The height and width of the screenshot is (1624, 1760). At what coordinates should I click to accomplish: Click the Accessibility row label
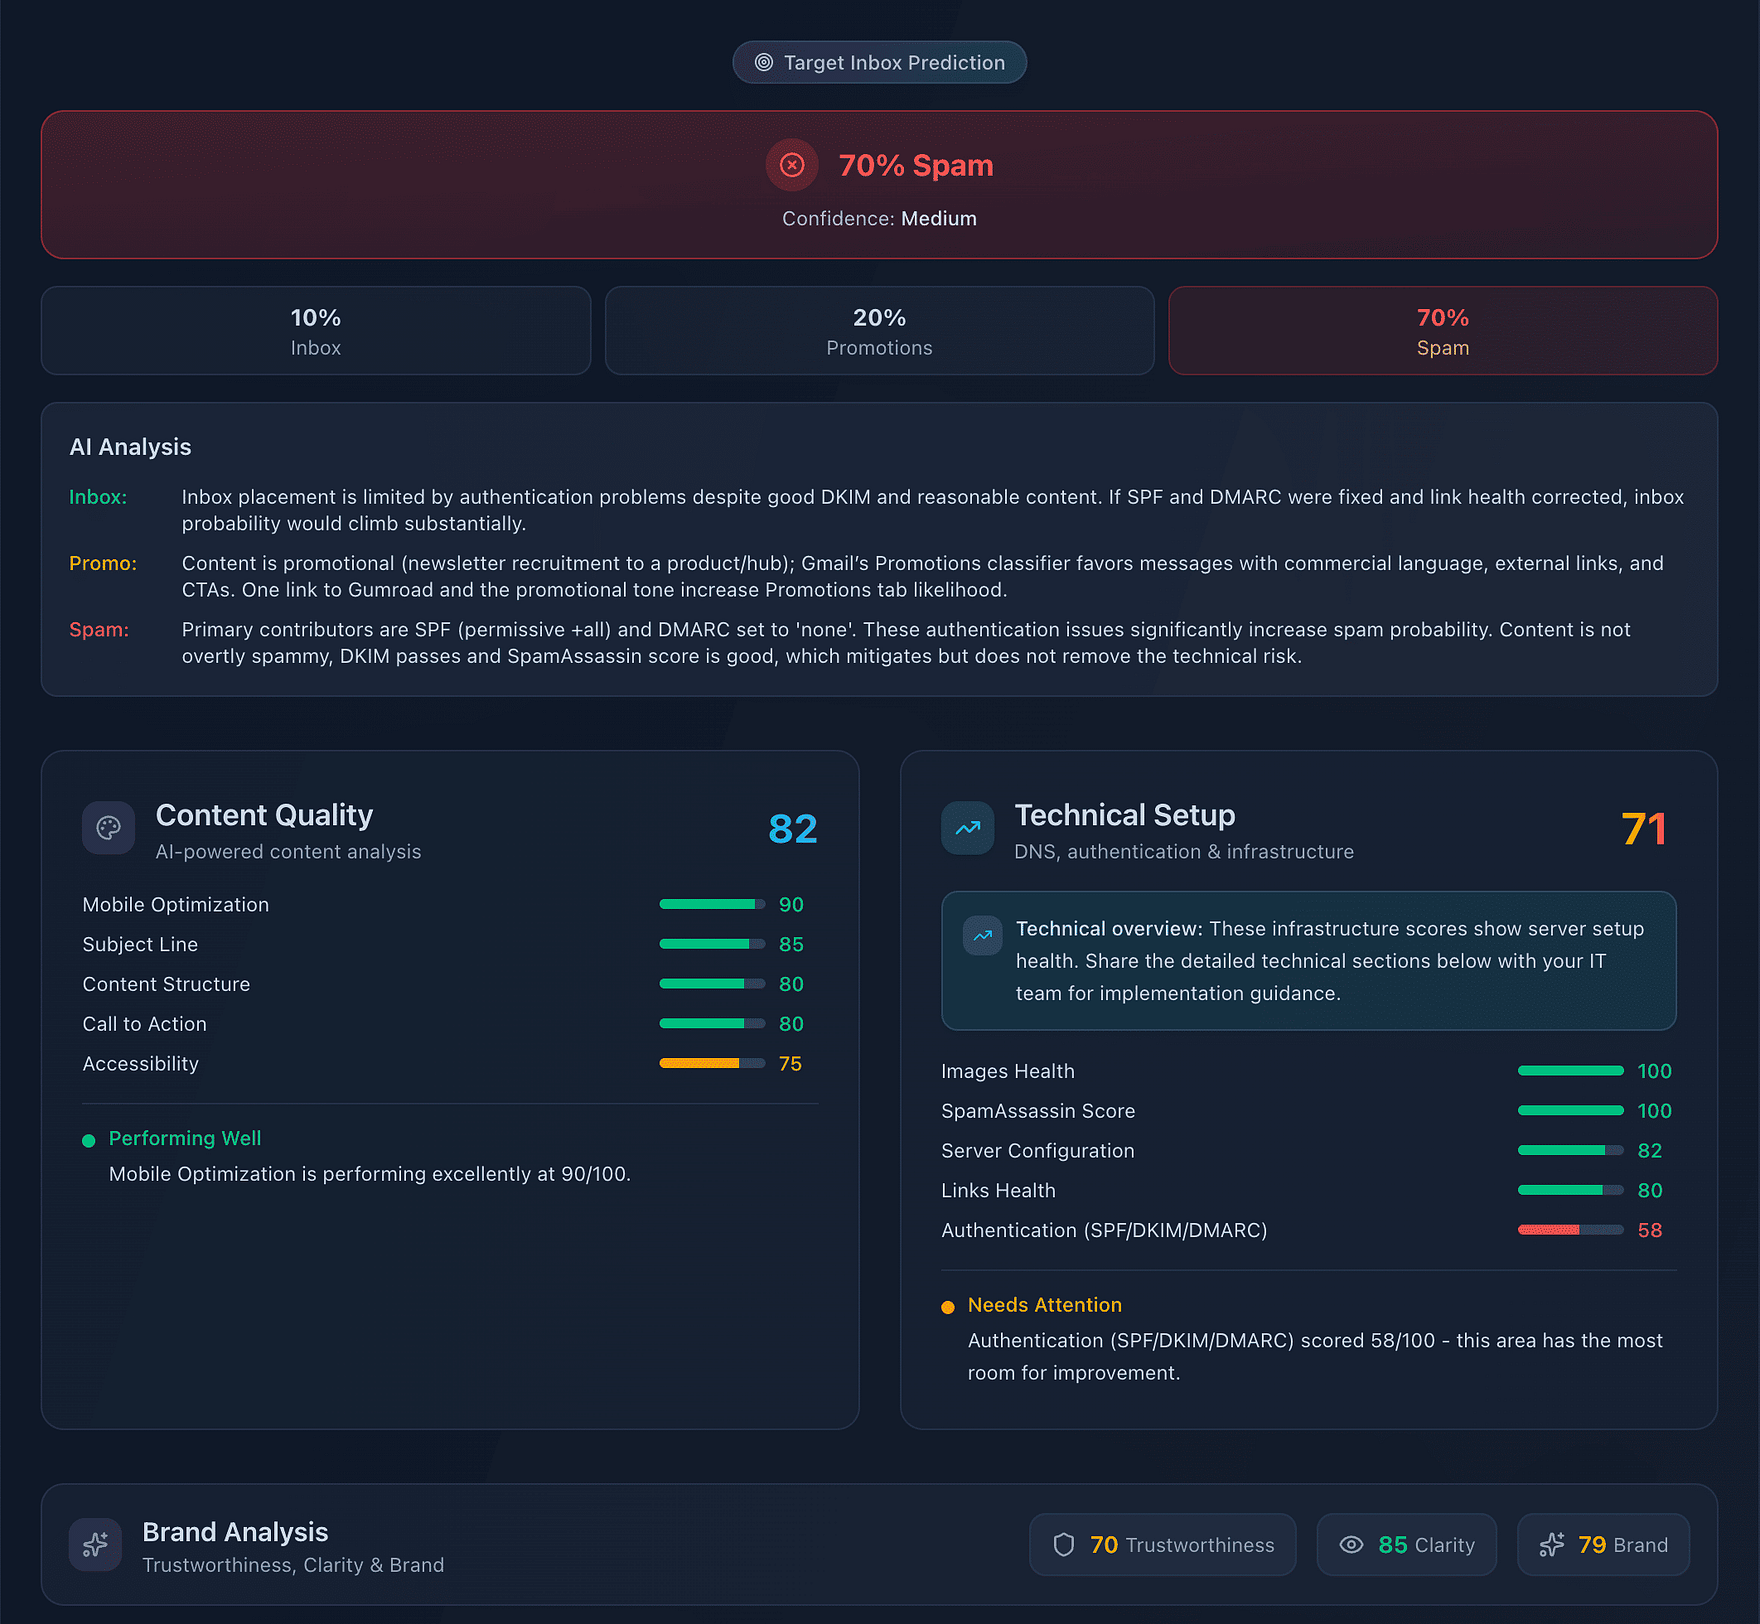pyautogui.click(x=141, y=1064)
